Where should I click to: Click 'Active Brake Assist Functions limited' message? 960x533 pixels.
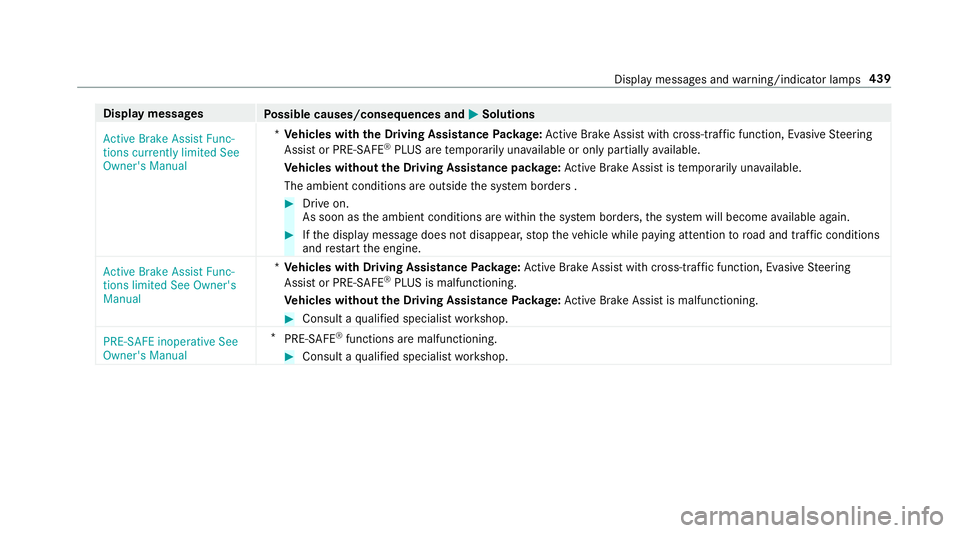[170, 285]
